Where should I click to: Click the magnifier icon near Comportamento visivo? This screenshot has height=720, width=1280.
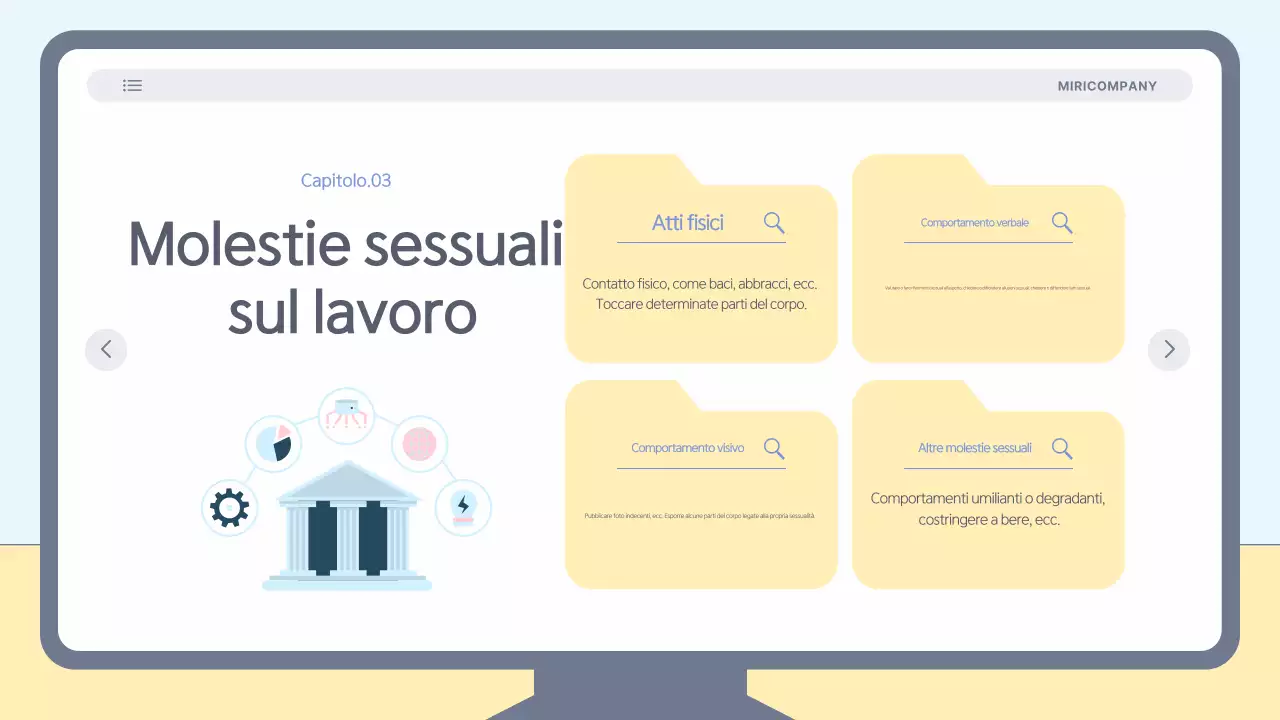coord(773,448)
